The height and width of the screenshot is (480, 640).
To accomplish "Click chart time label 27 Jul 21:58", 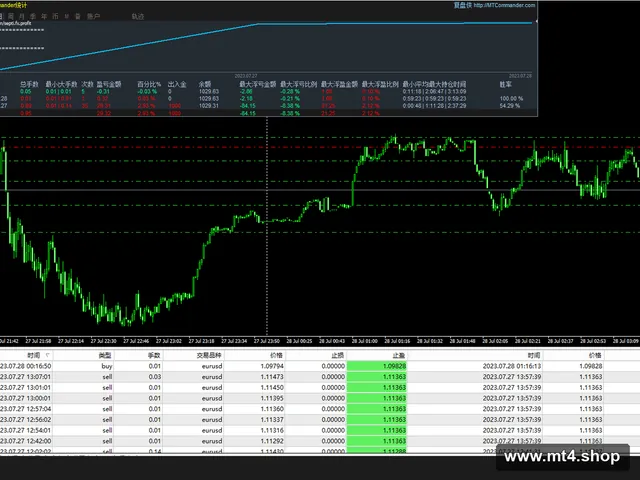I will point(38,341).
